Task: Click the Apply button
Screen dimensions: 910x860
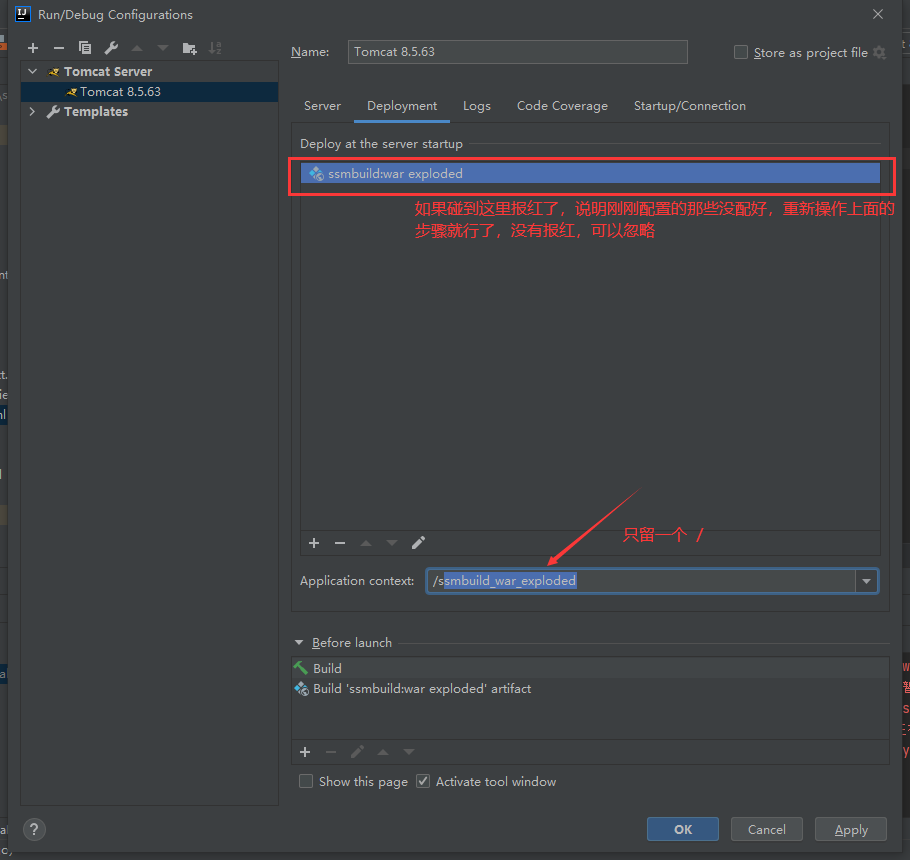Action: pos(850,828)
